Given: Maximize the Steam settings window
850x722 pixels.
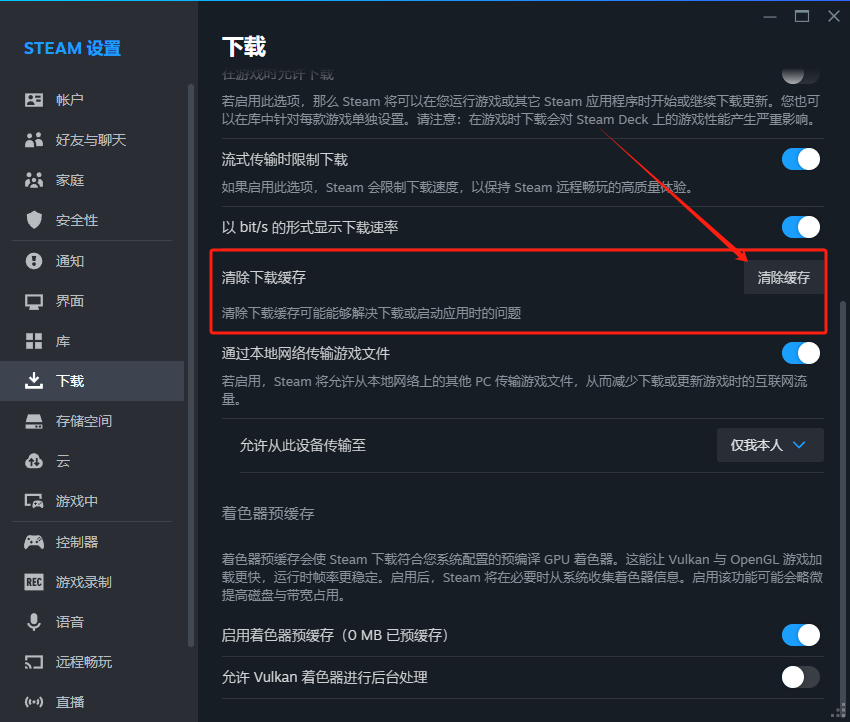Looking at the screenshot, I should tap(802, 16).
